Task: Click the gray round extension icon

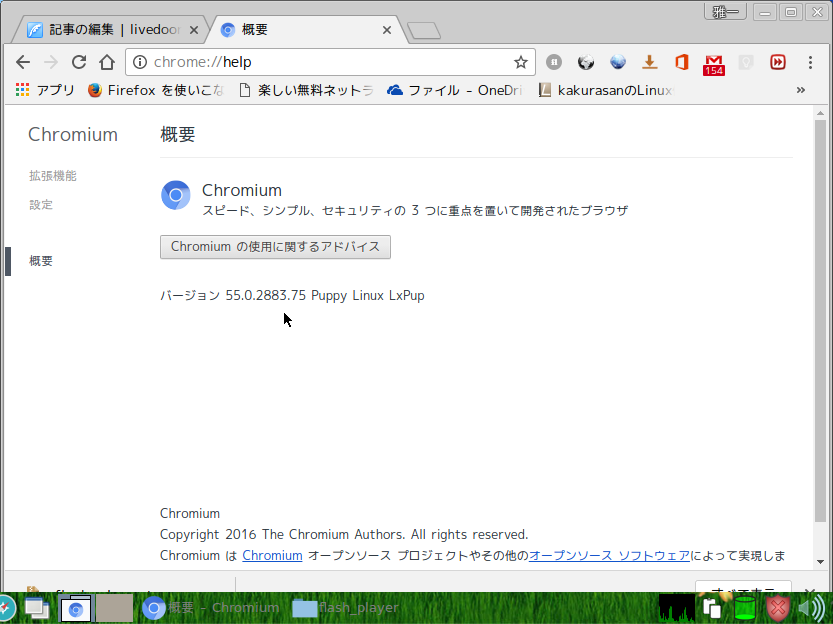Action: coord(554,62)
